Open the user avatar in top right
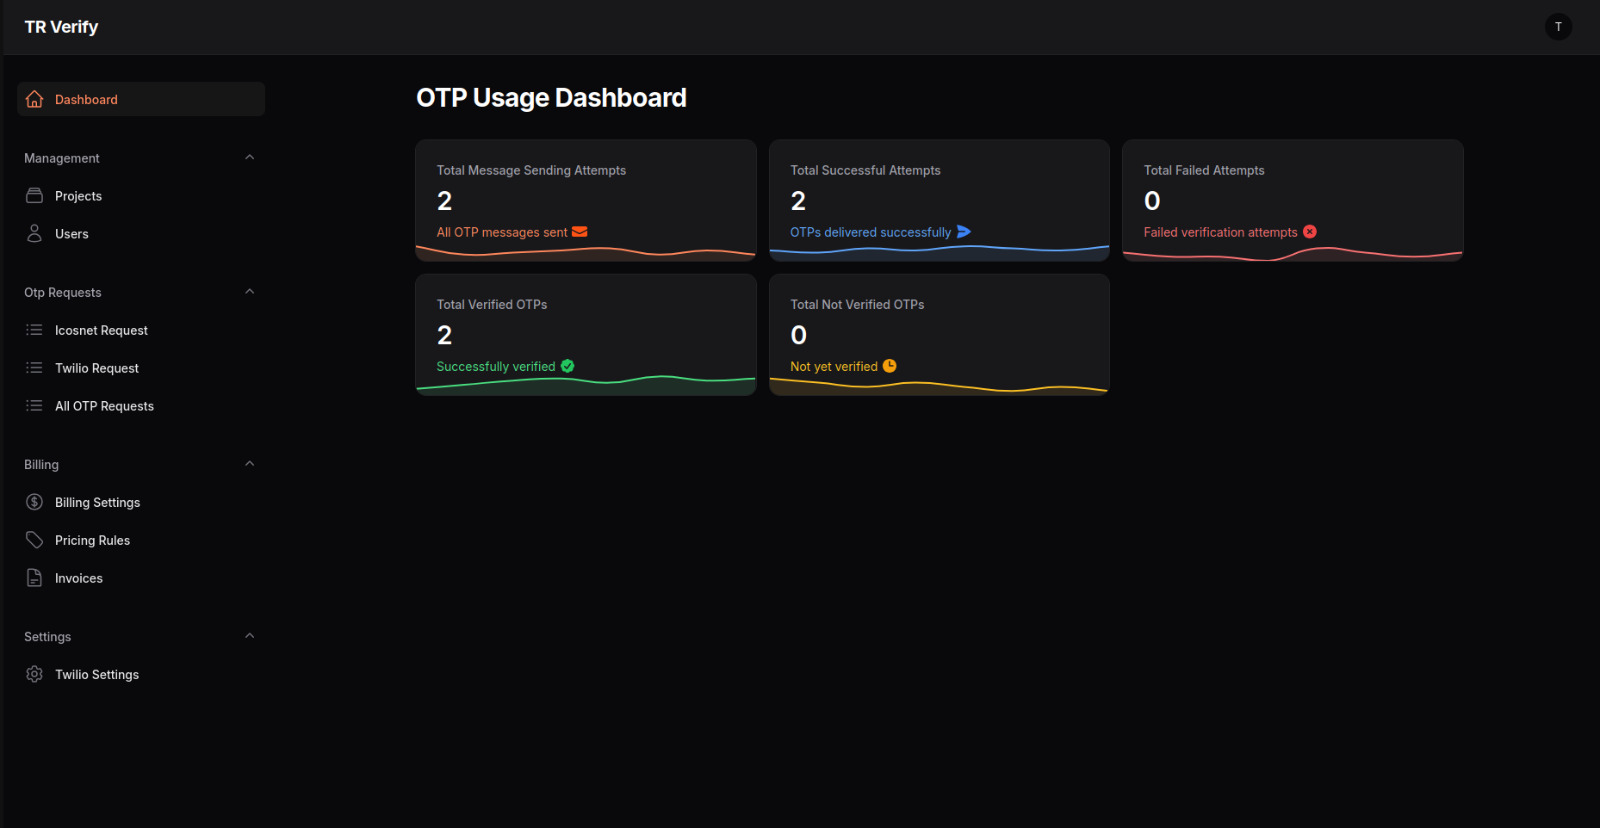This screenshot has height=828, width=1600. point(1558,27)
